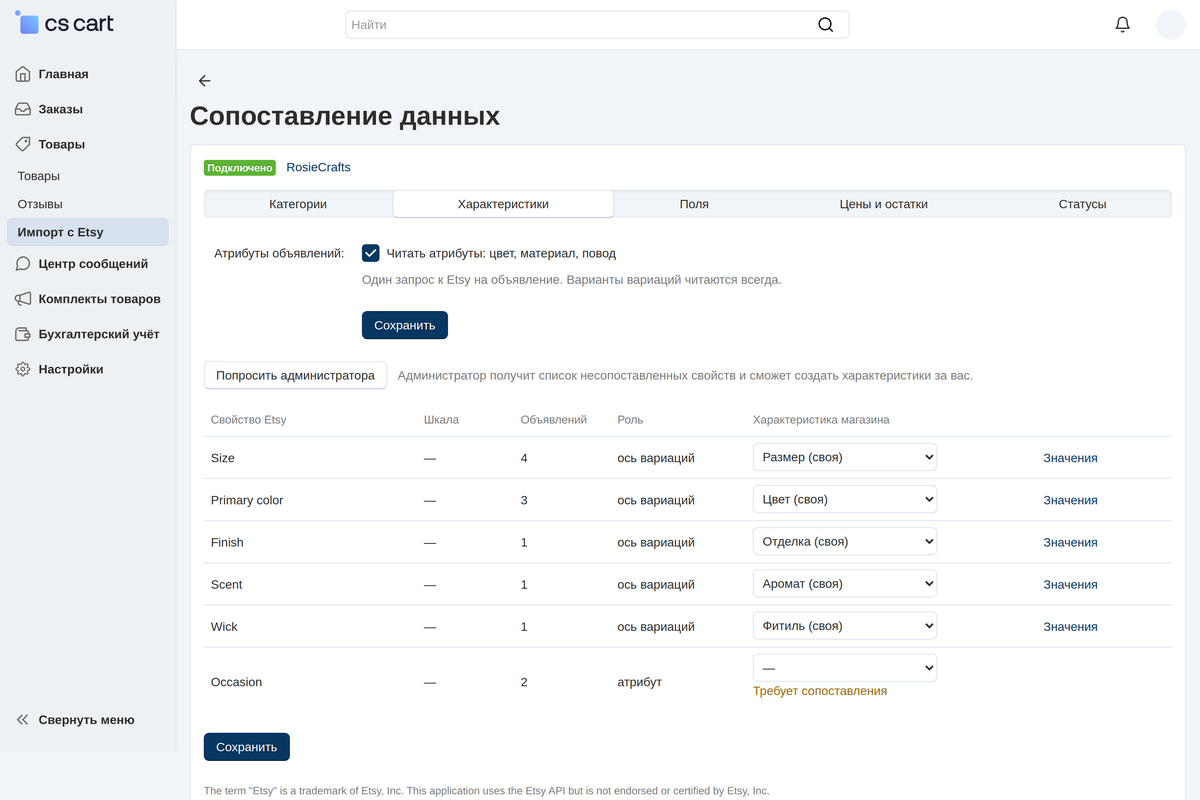Go back using the arrow icon

tap(204, 81)
